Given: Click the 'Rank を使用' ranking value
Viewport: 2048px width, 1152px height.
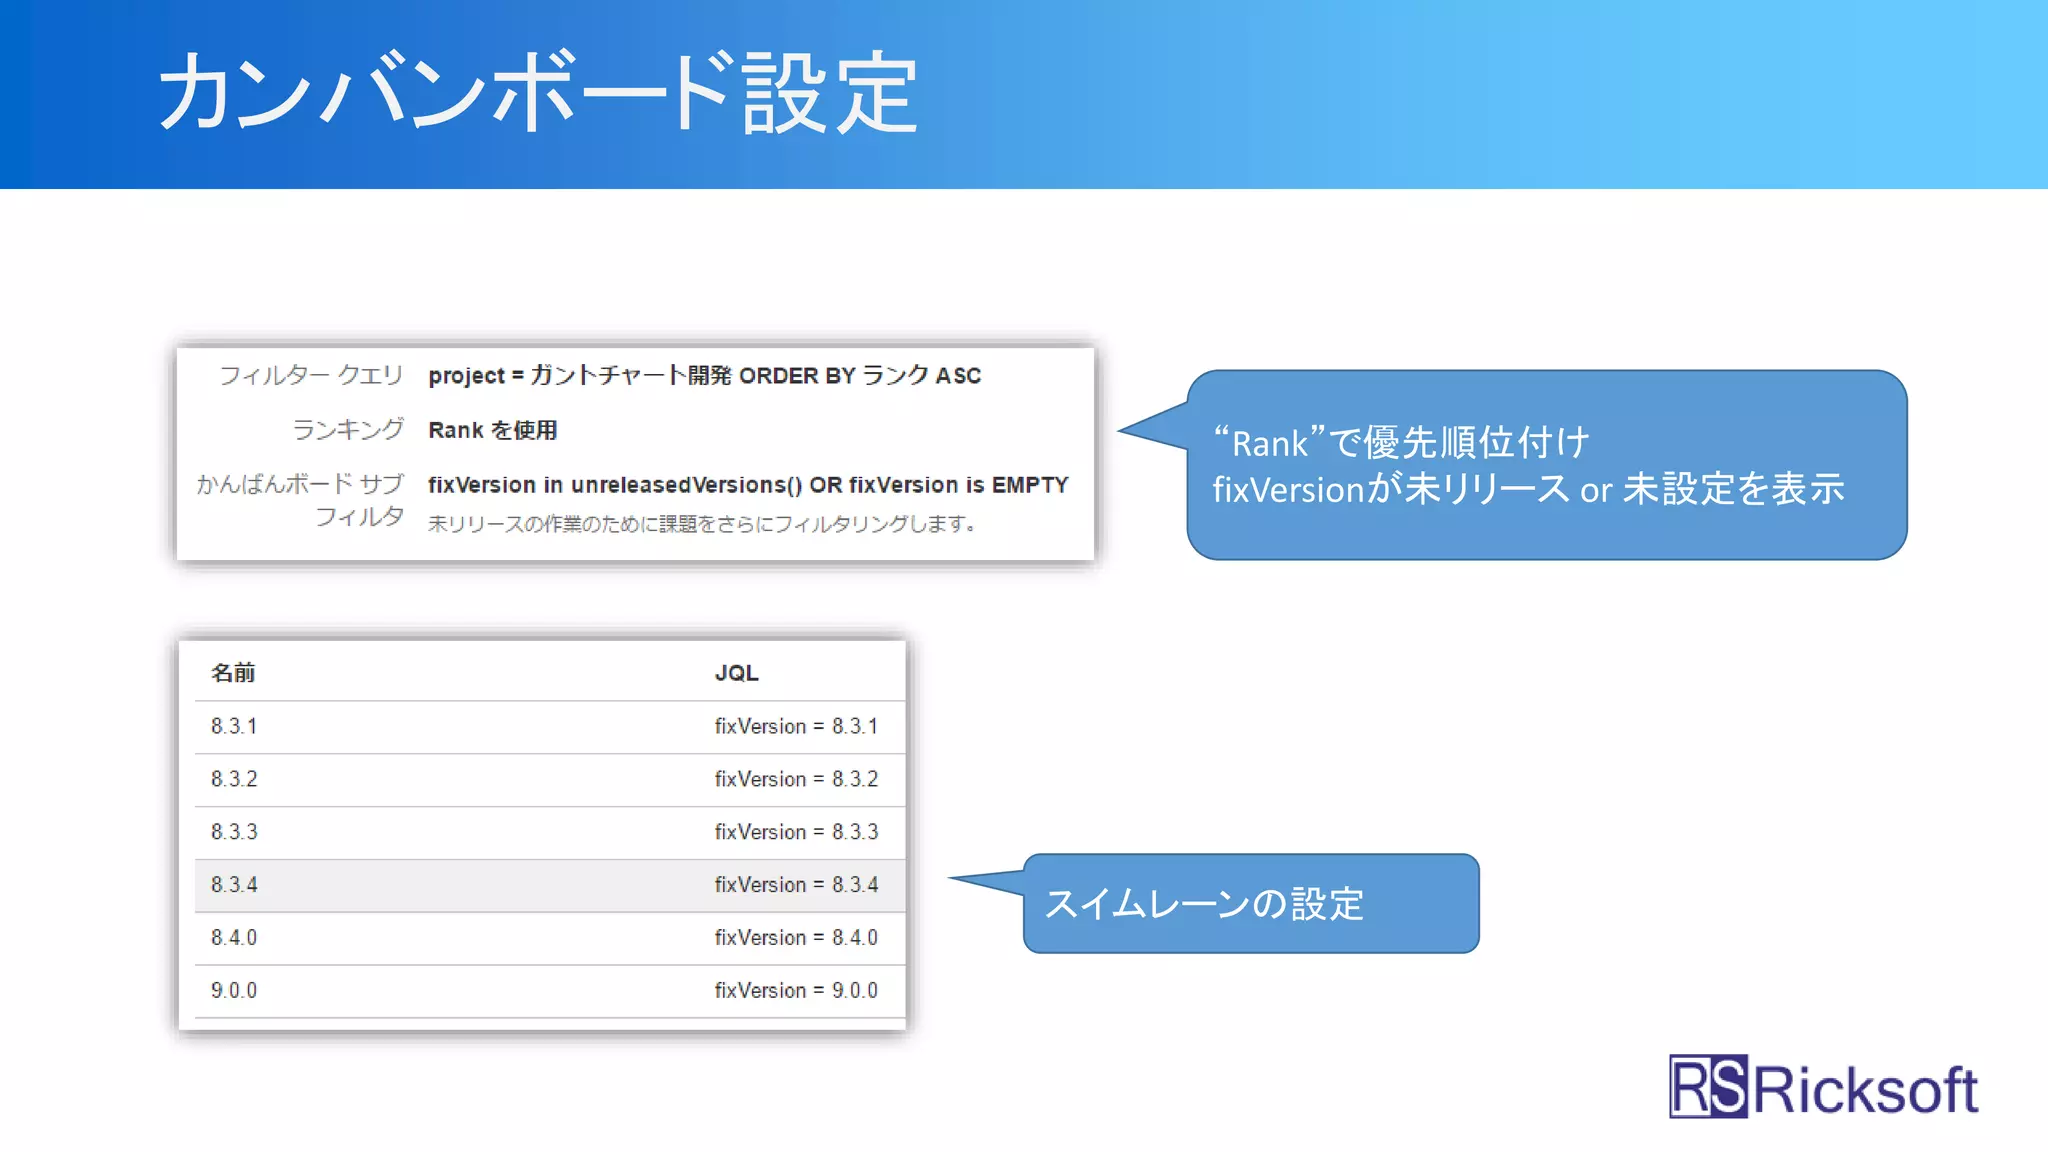Looking at the screenshot, I should (492, 430).
